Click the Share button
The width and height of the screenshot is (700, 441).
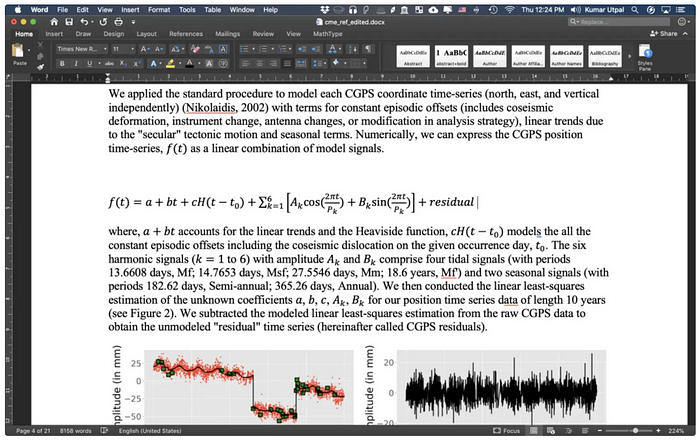[664, 33]
